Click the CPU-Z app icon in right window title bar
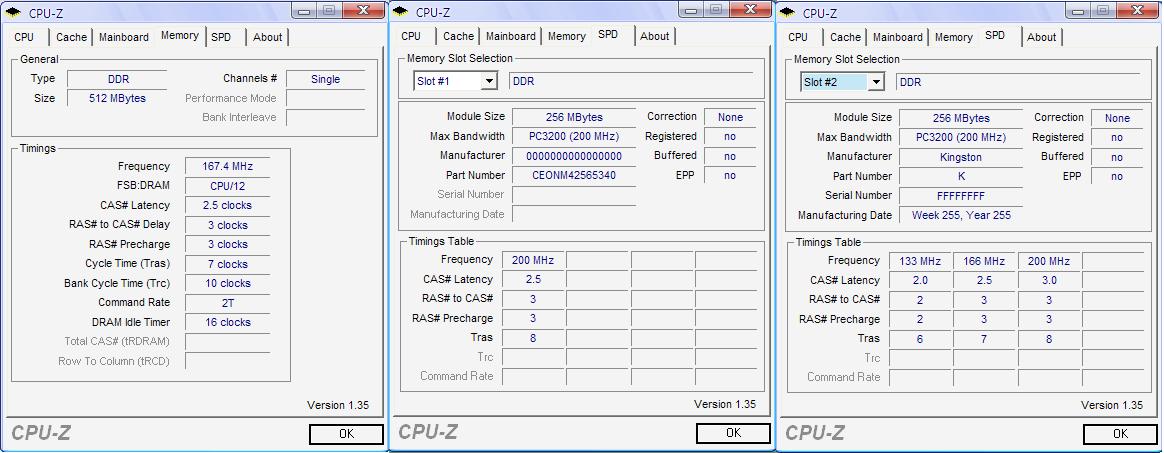The height and width of the screenshot is (453, 1164). [788, 13]
